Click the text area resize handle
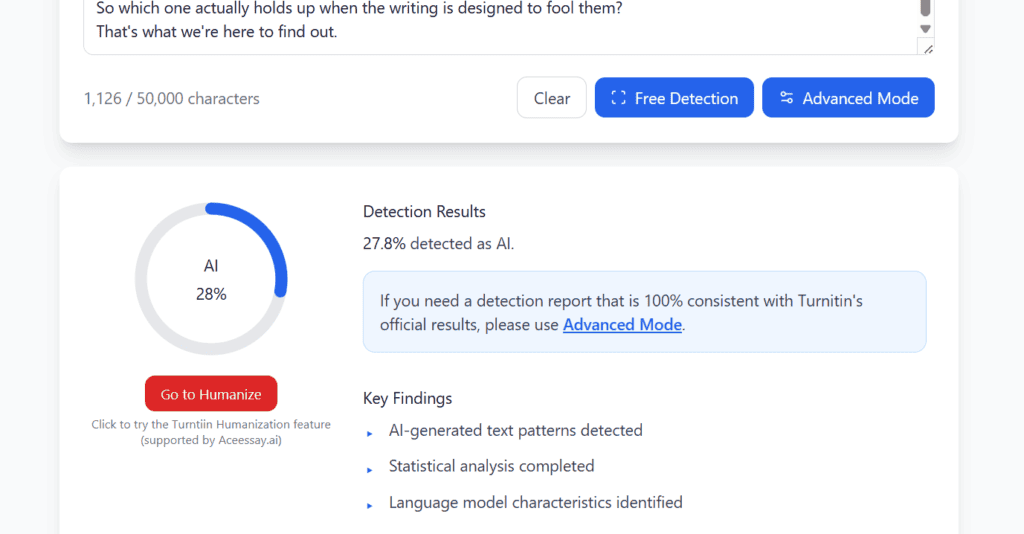Image resolution: width=1024 pixels, height=534 pixels. [x=927, y=48]
